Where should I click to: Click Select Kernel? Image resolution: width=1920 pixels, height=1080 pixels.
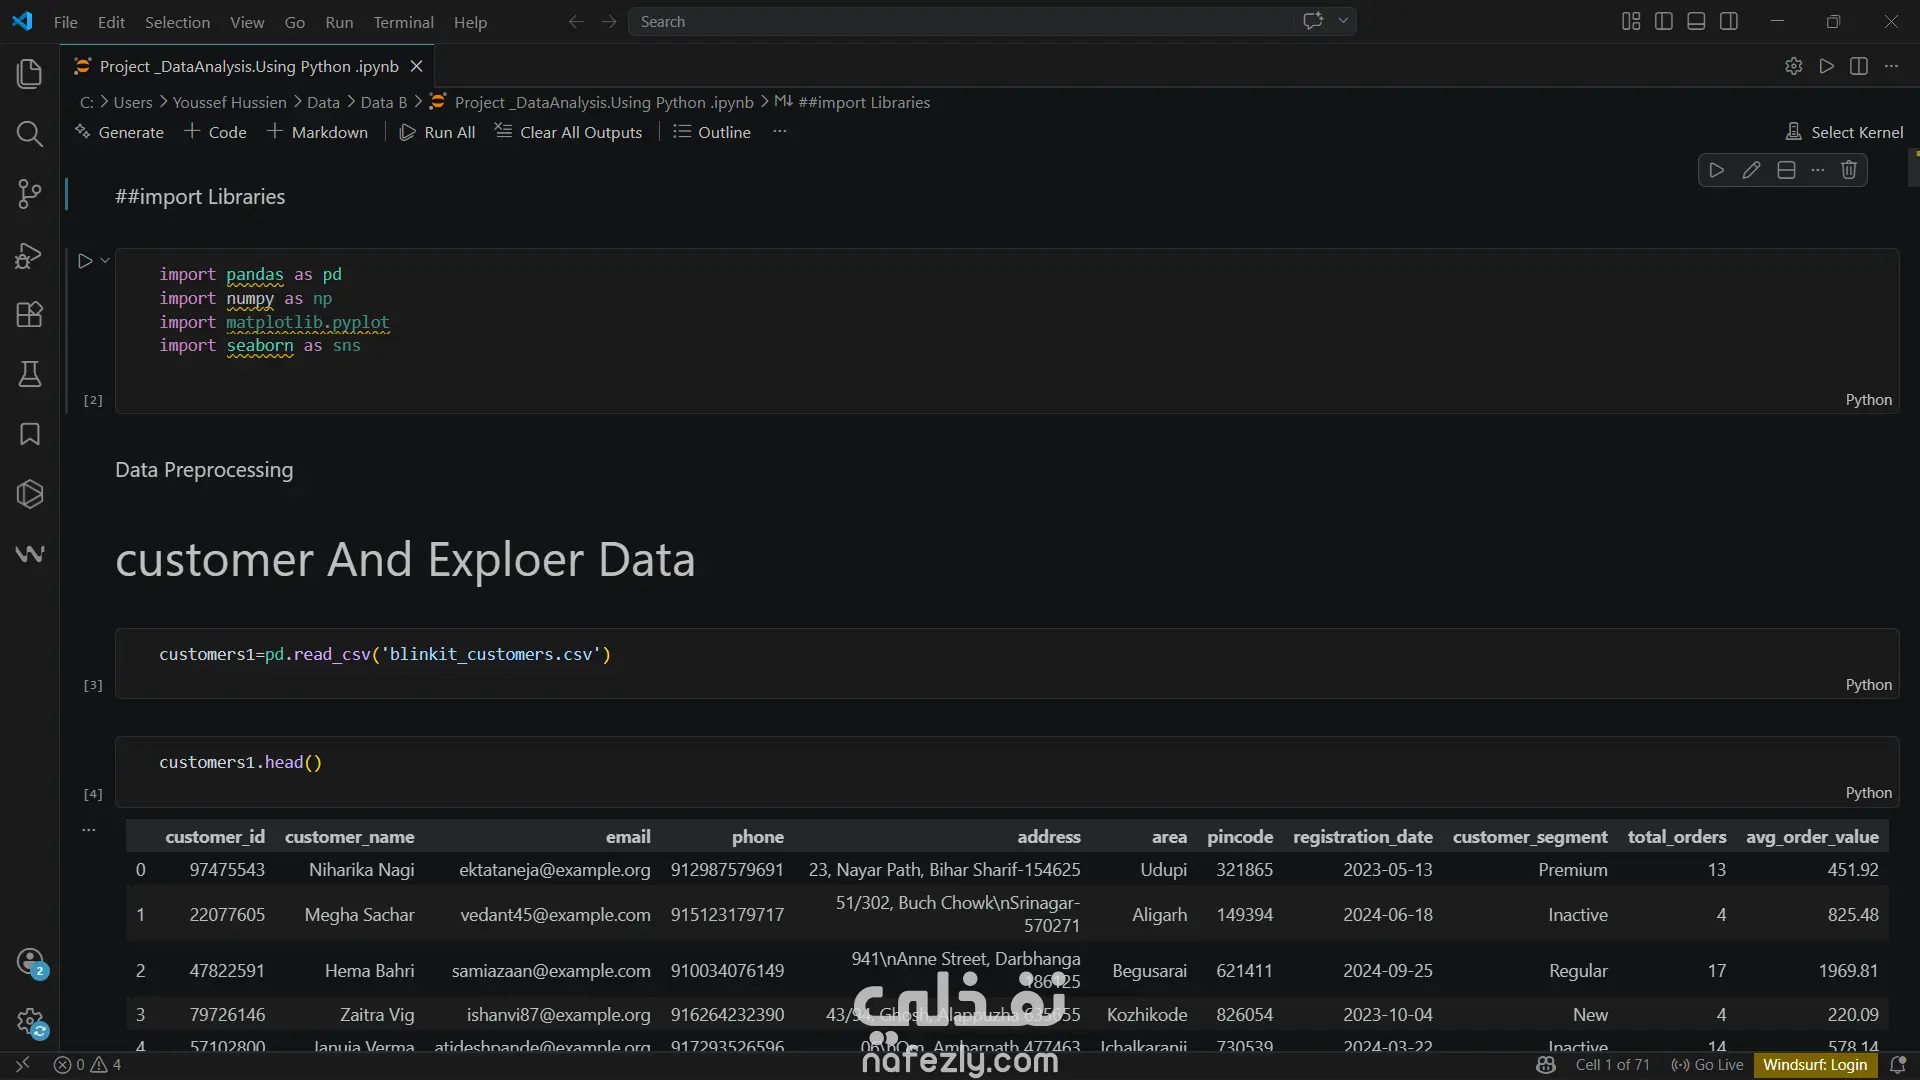(1844, 132)
